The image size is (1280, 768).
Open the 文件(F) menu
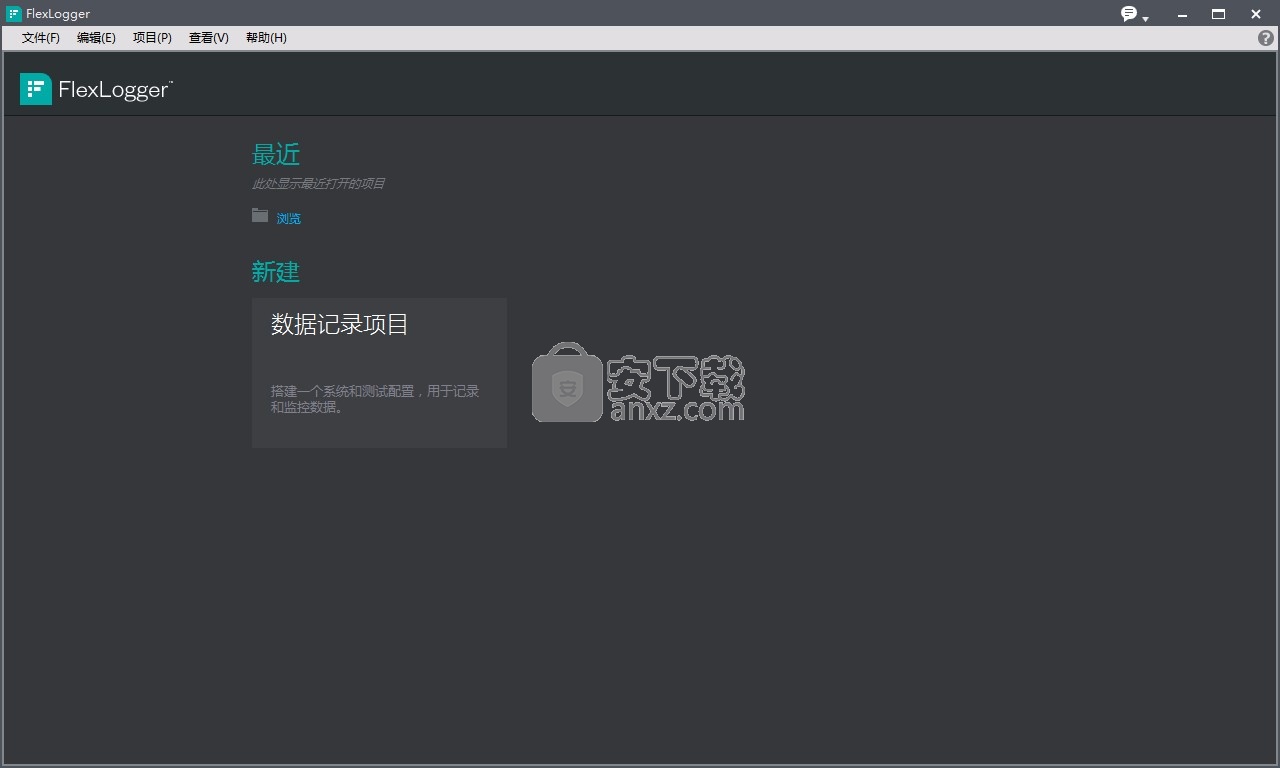coord(41,38)
